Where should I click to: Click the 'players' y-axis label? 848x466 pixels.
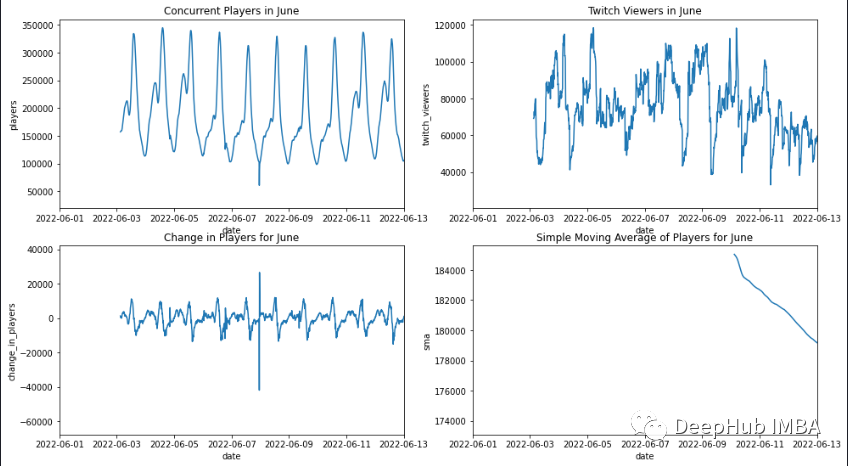(x=14, y=115)
